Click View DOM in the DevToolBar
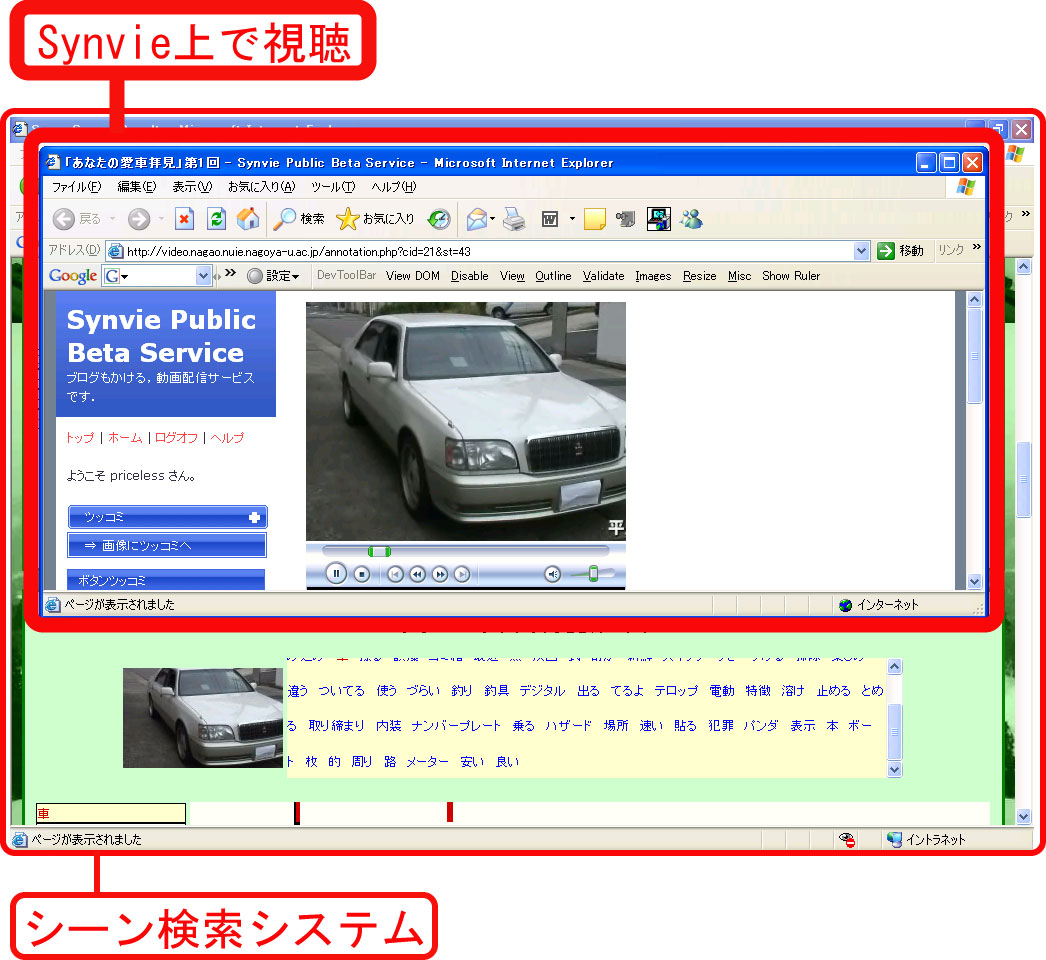 tap(413, 276)
